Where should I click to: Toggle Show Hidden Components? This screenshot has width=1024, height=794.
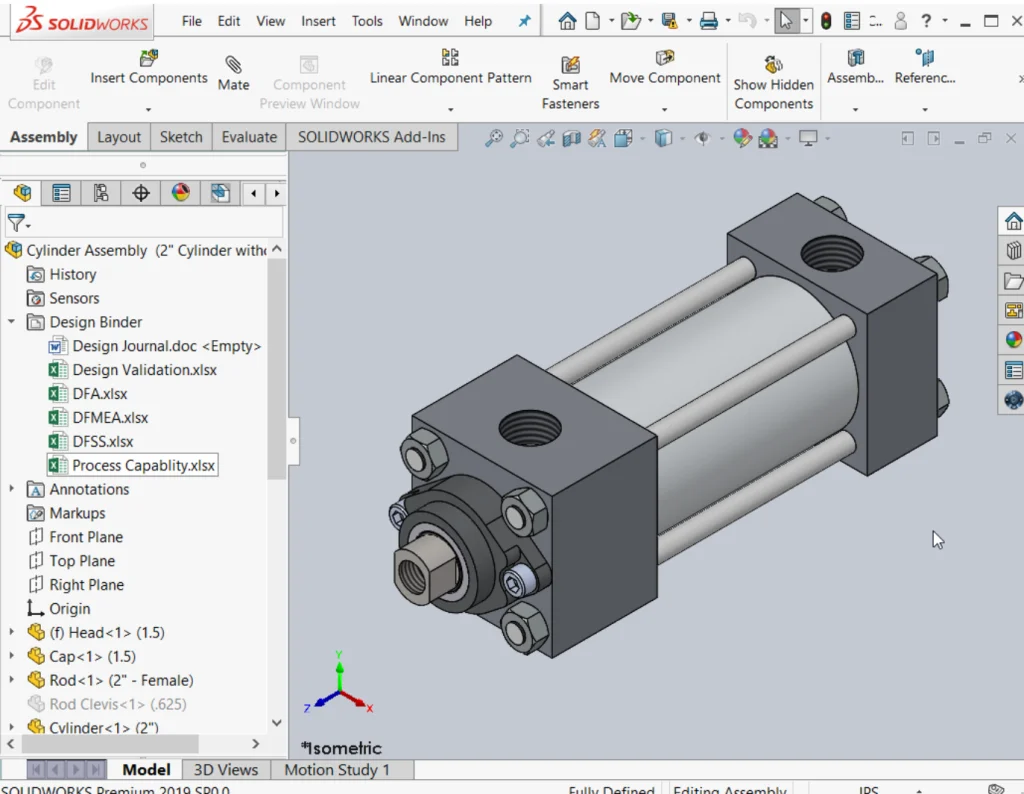(x=773, y=80)
